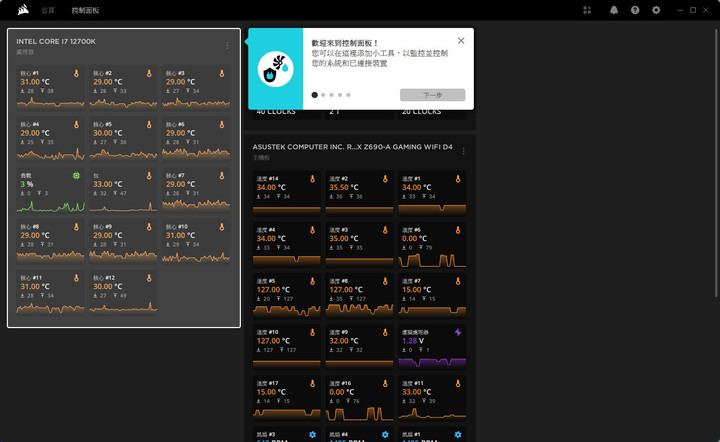
Task: Click blue fan icon on 風扇 #3 tile
Action: 313,434
